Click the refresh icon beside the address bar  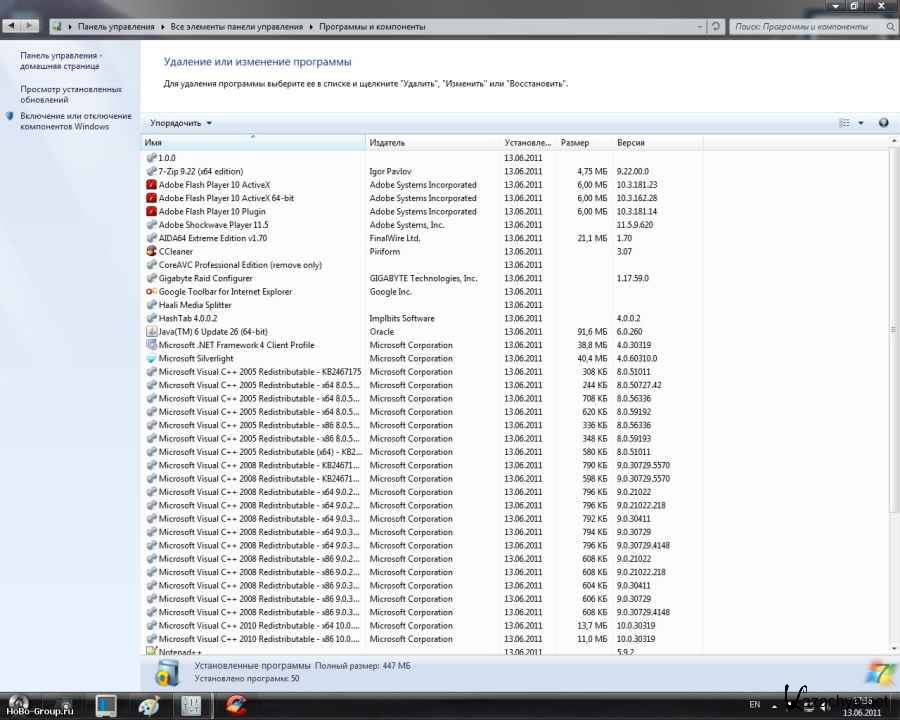[716, 26]
